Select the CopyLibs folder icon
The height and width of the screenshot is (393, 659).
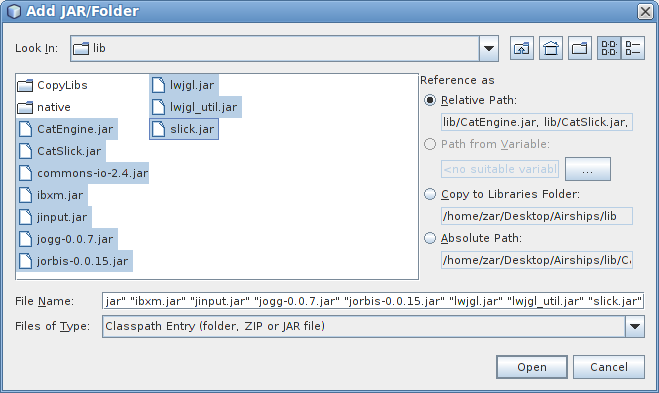pos(25,85)
